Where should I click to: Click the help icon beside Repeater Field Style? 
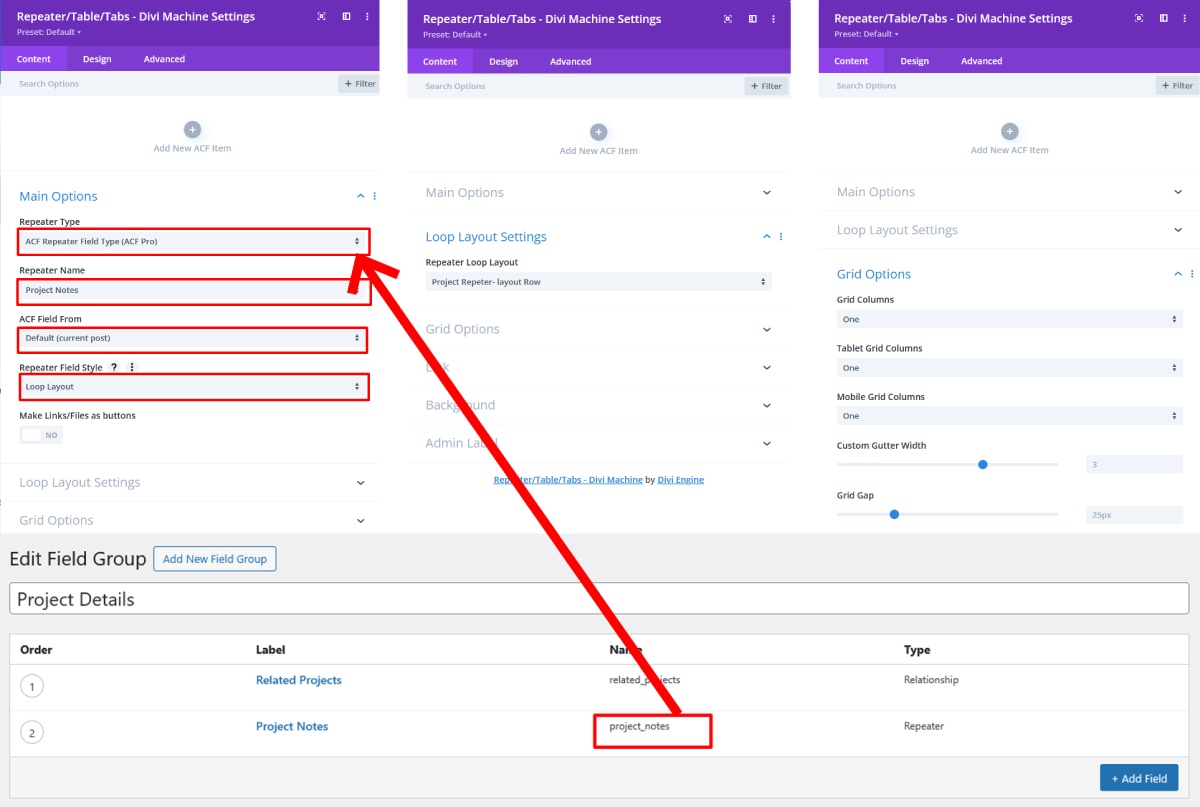(x=114, y=367)
